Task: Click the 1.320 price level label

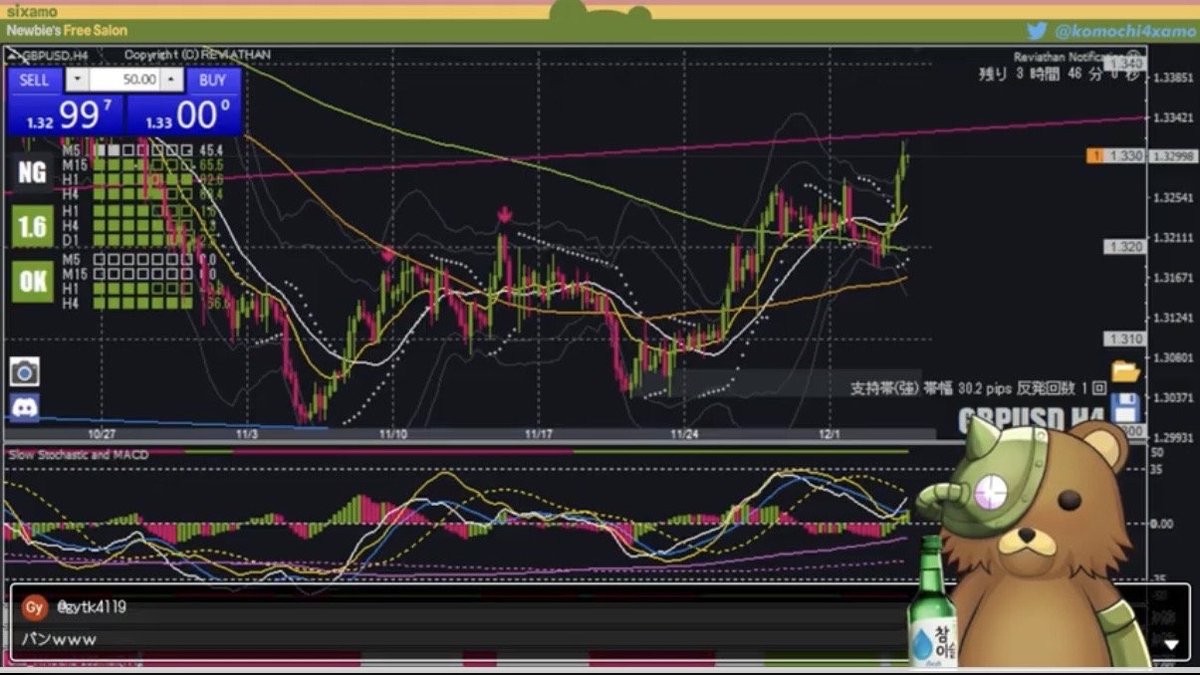Action: tap(1125, 246)
